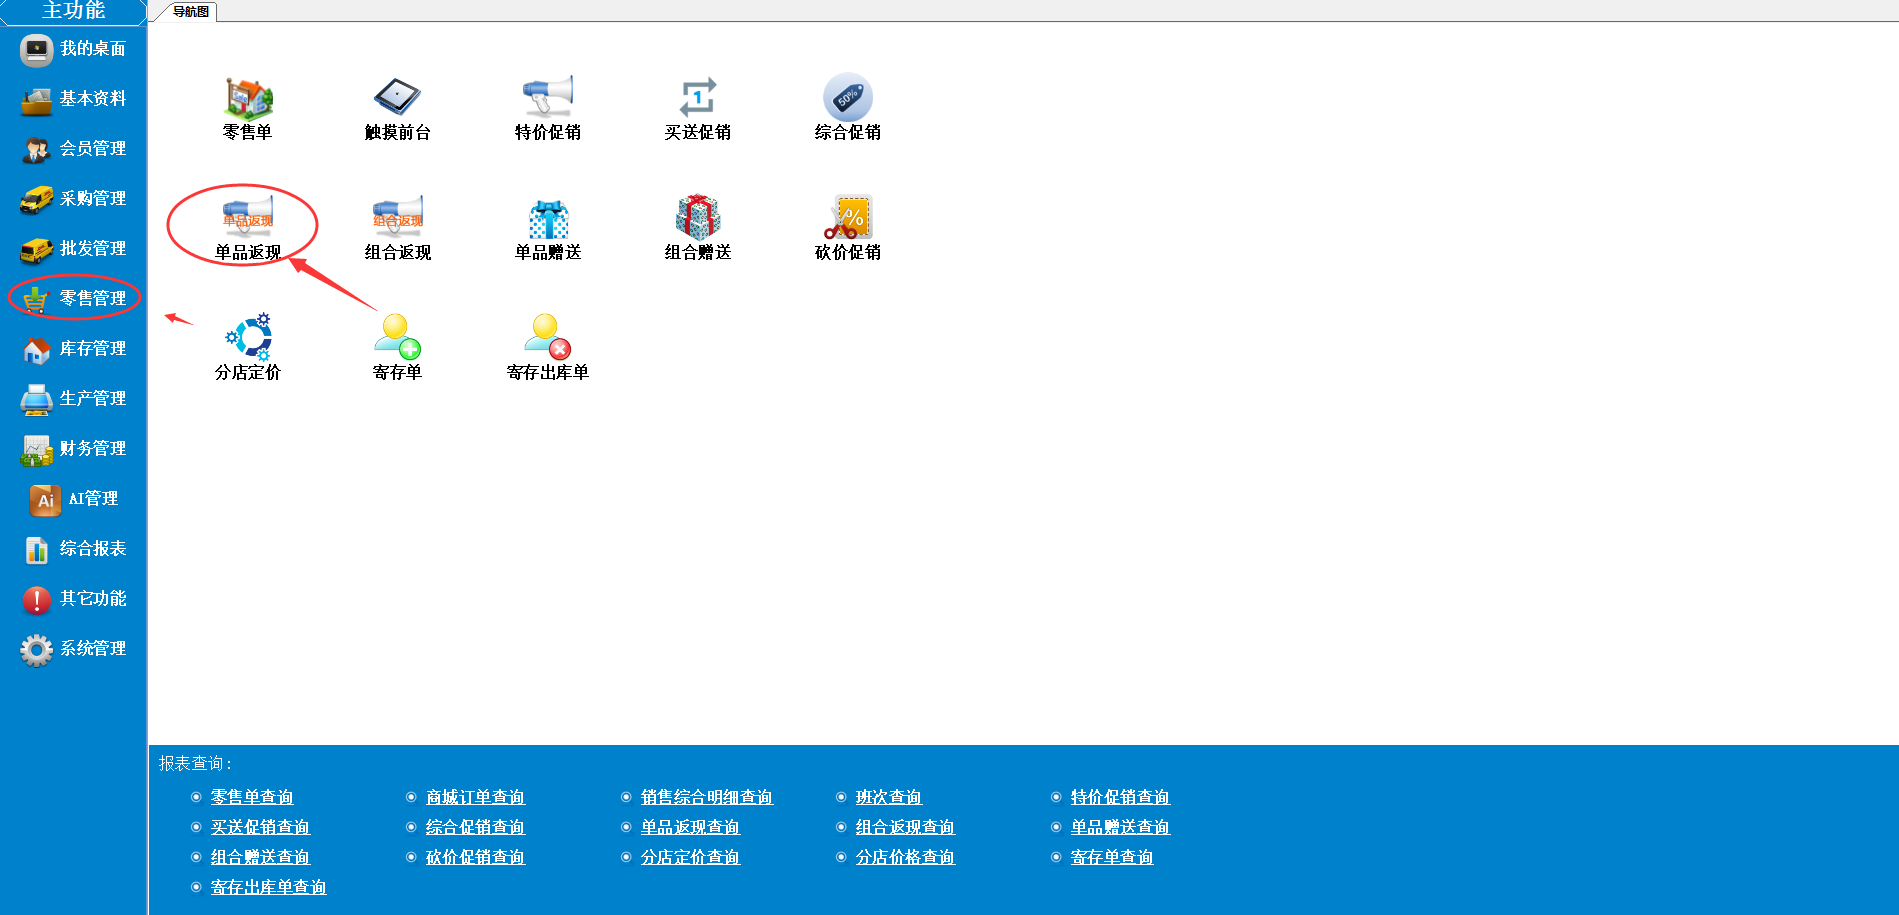Select 会员管理 member management in sidebar
This screenshot has height=915, width=1899.
coord(74,149)
